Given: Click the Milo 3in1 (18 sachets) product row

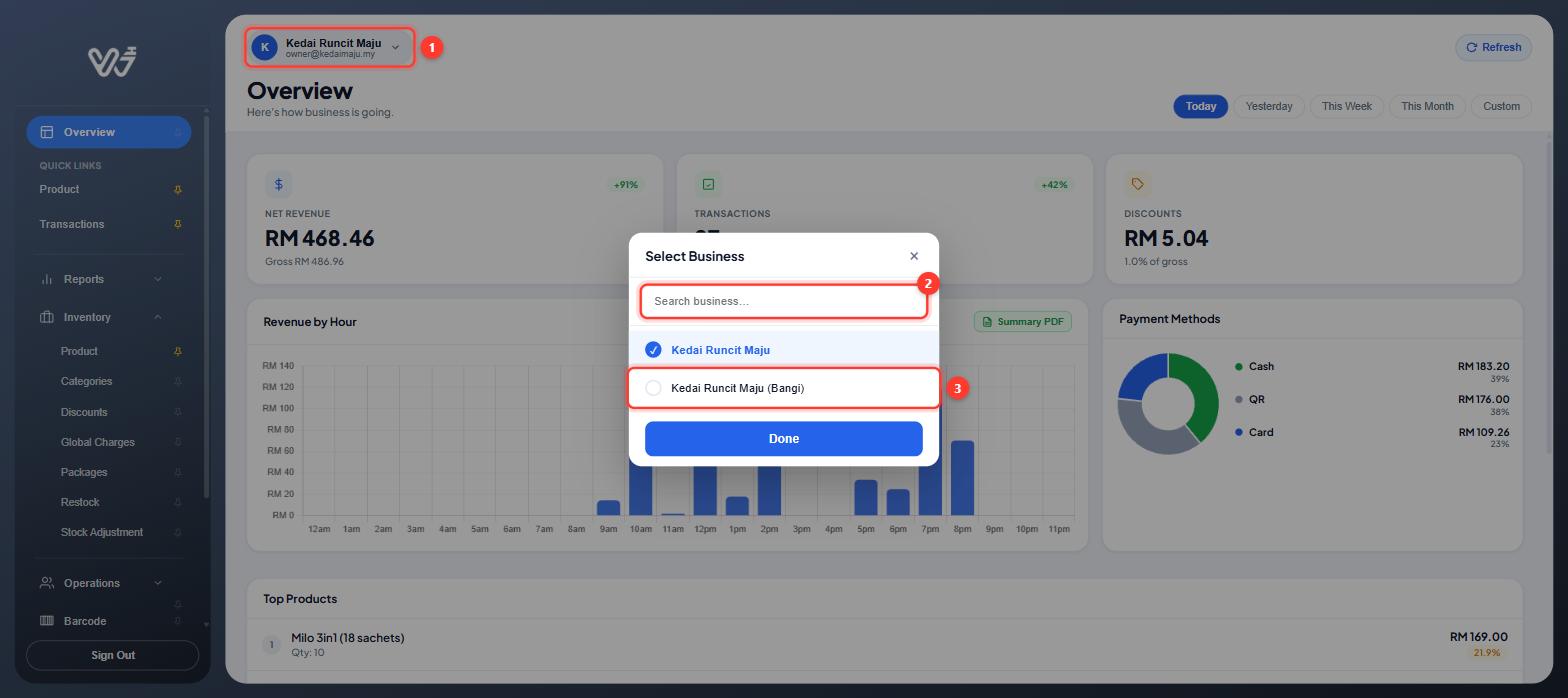Looking at the screenshot, I should (885, 645).
